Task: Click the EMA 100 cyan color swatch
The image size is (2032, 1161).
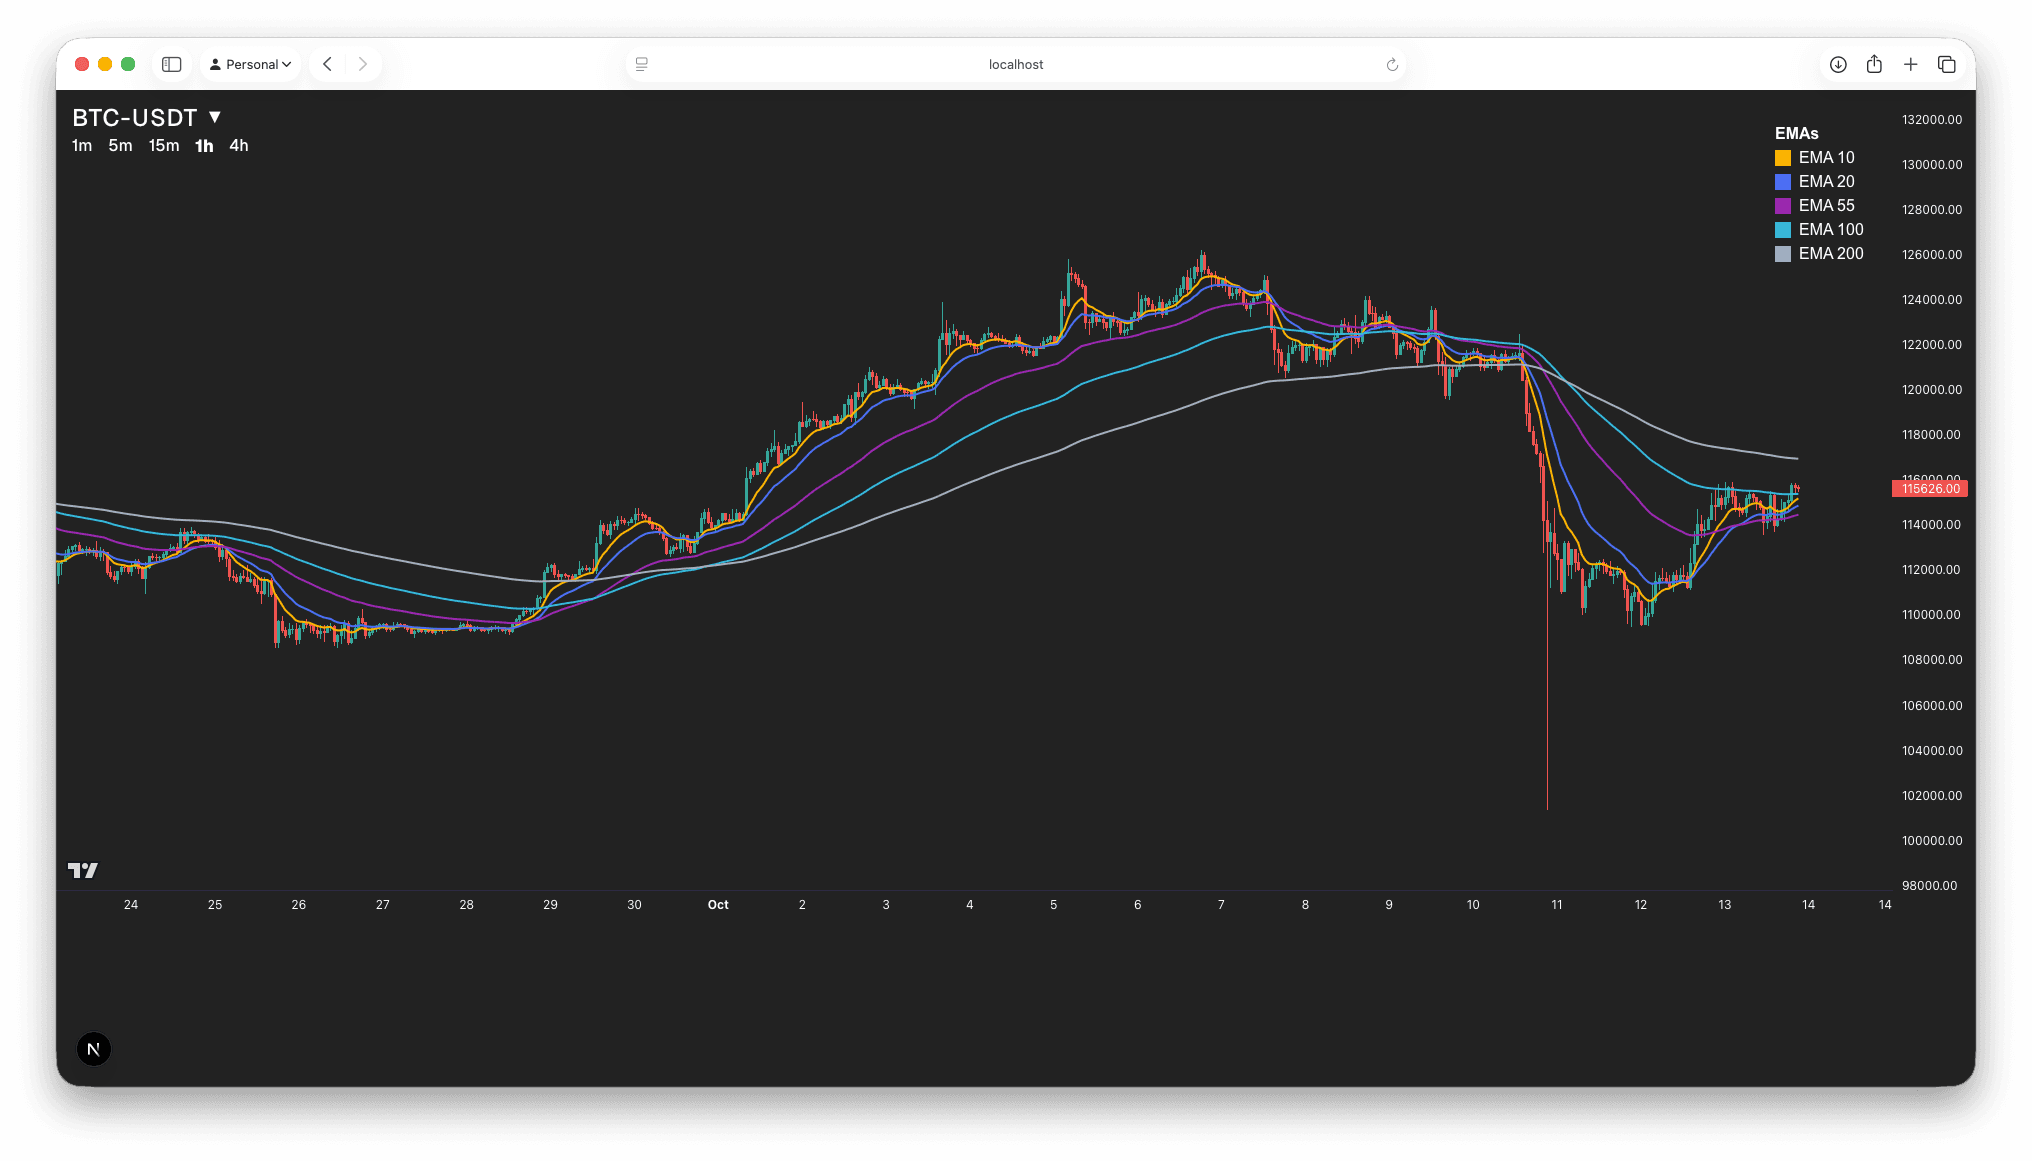Action: [1783, 230]
